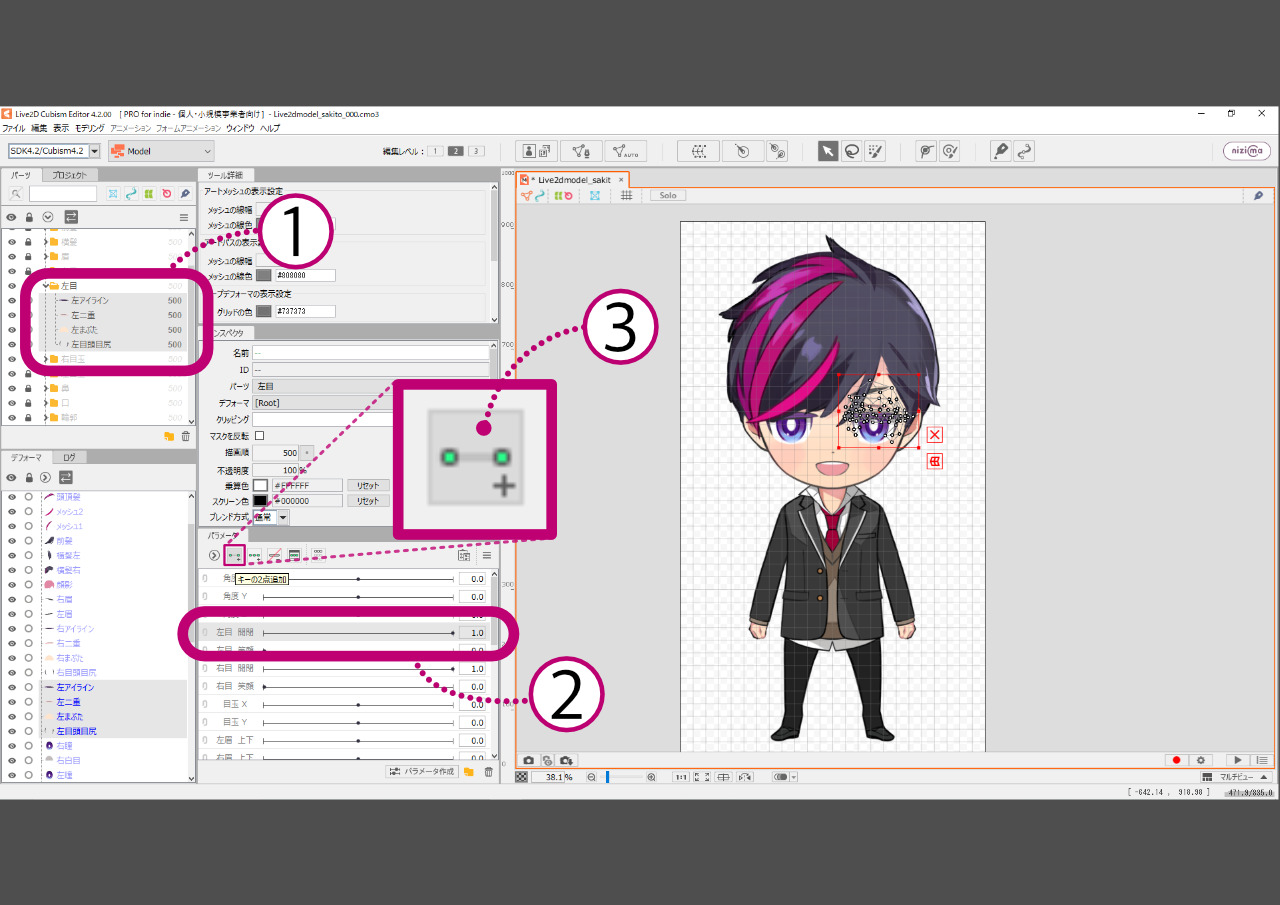Toggle visibility of the 口 folder
1280x905 pixels.
tap(12, 403)
